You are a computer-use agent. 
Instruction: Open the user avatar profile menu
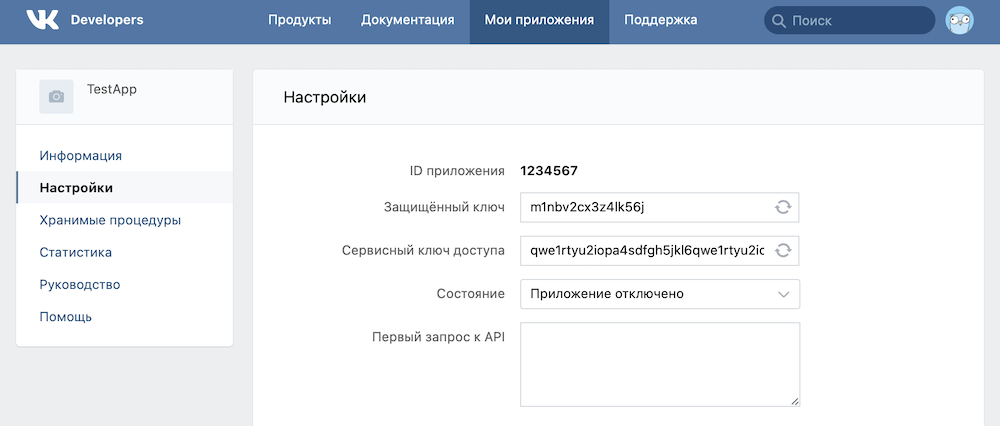click(x=959, y=20)
